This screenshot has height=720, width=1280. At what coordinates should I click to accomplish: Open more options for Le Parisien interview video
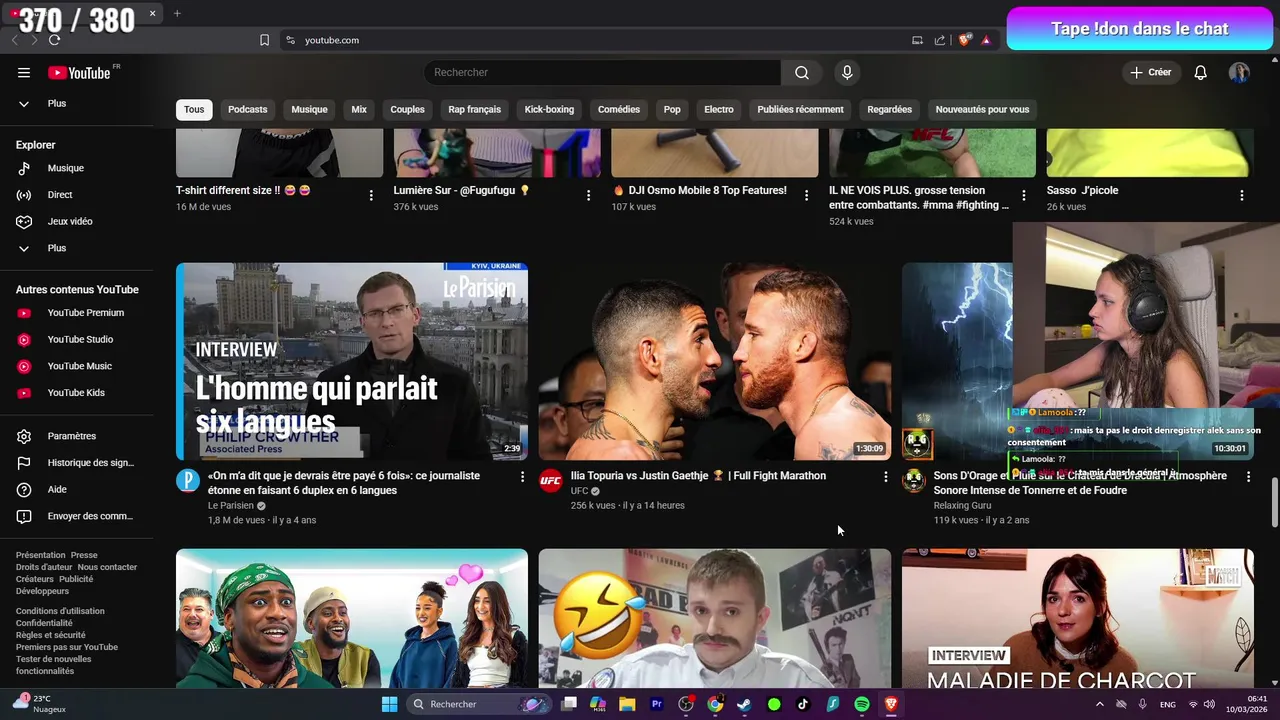(522, 477)
